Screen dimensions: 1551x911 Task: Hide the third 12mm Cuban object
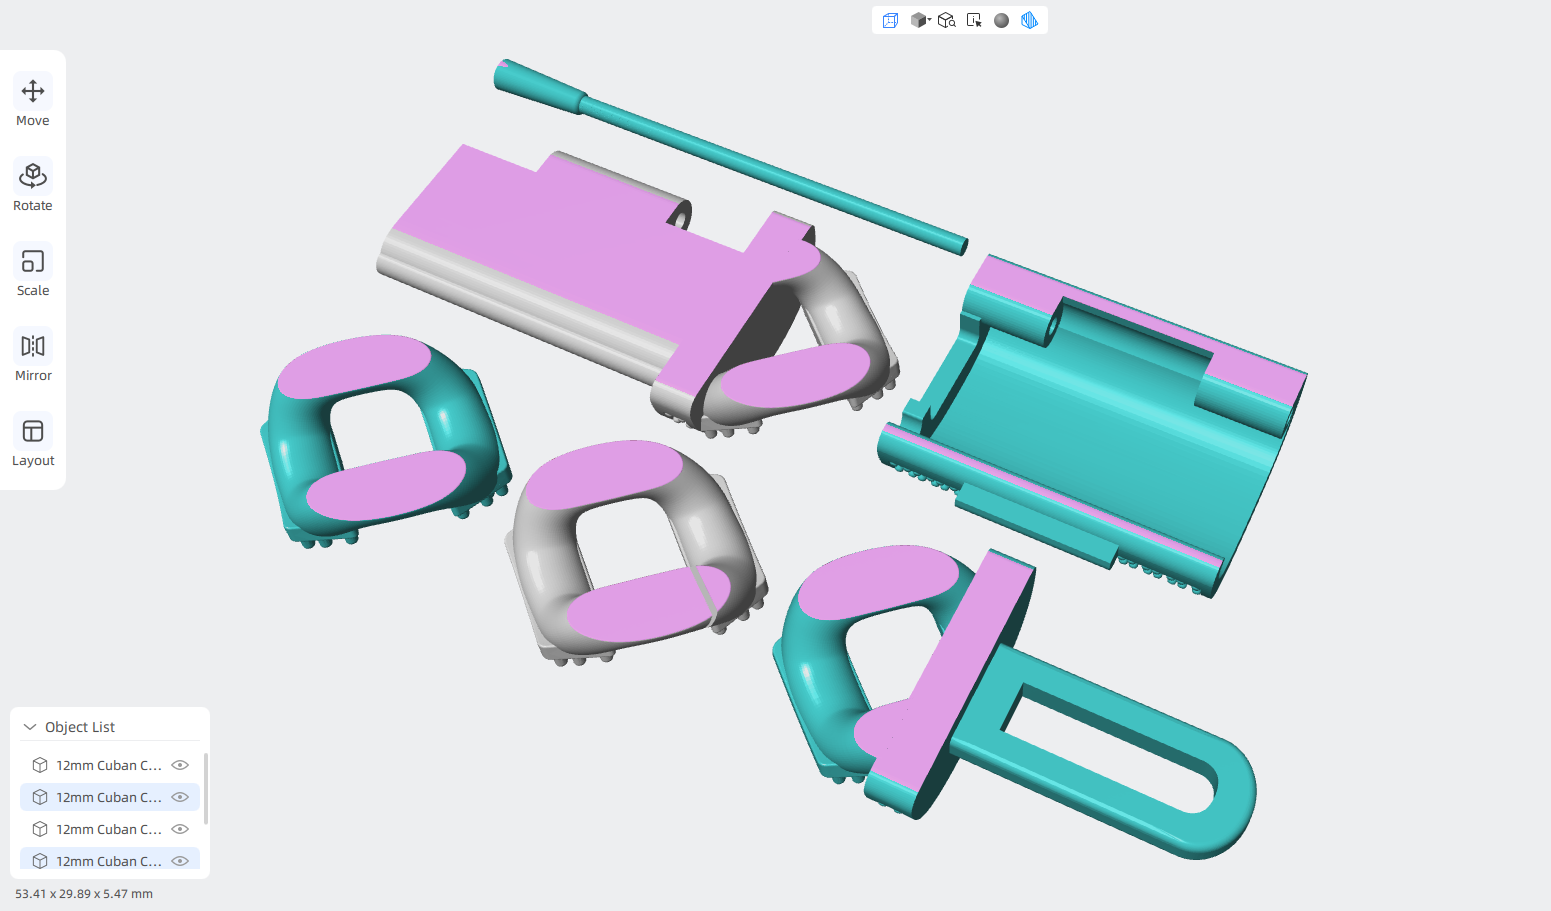click(180, 829)
